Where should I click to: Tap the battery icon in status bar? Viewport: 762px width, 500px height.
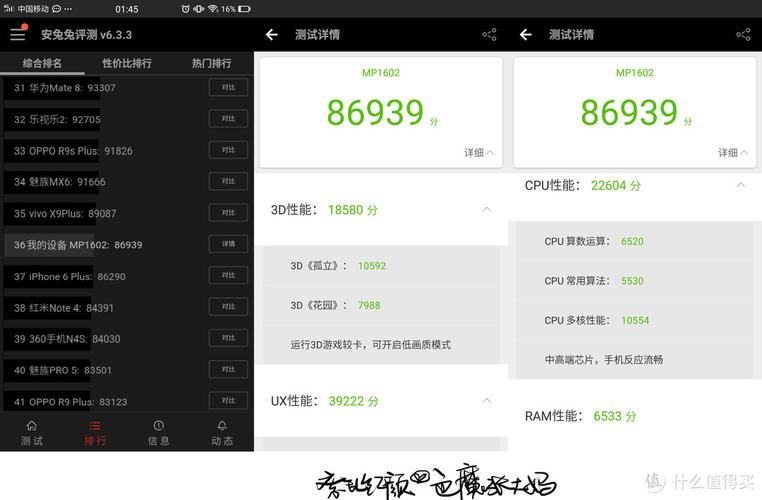pos(244,9)
